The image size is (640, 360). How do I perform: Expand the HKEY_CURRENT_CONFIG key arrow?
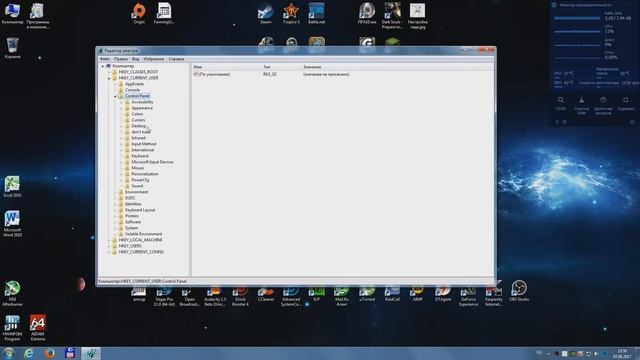(109, 252)
